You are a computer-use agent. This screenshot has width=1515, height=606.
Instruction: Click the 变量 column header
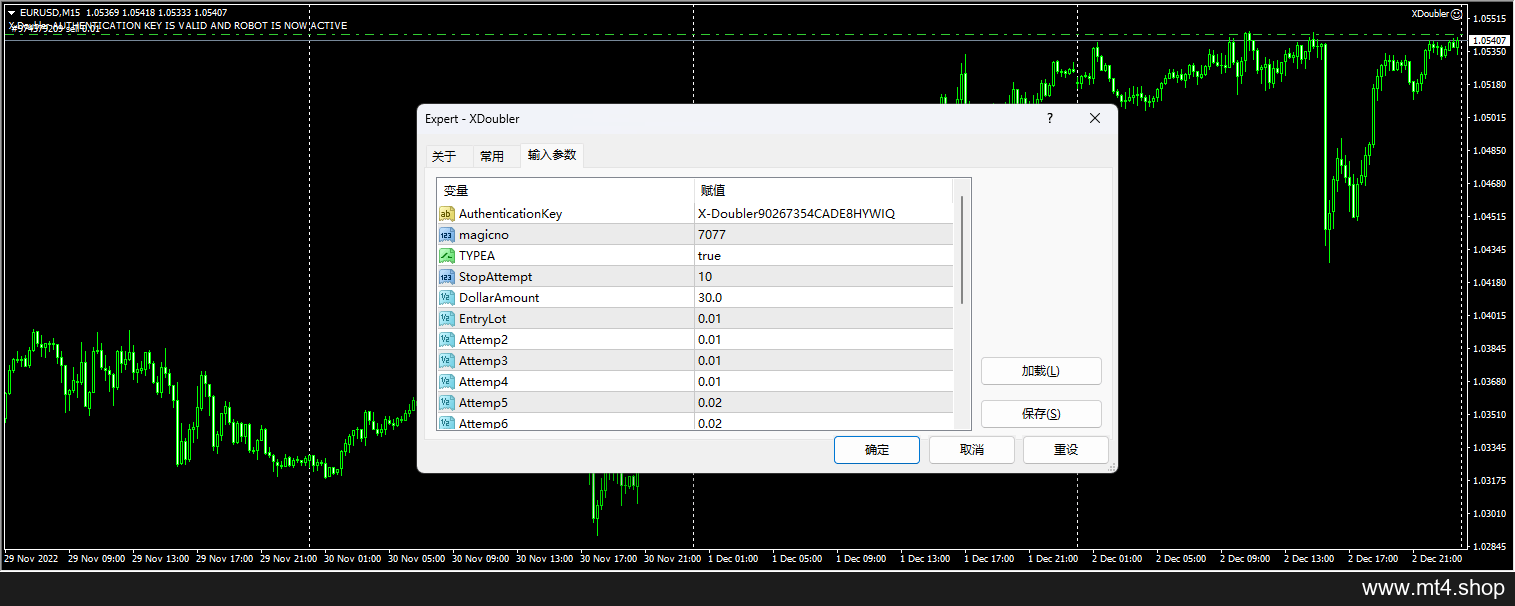(x=566, y=191)
